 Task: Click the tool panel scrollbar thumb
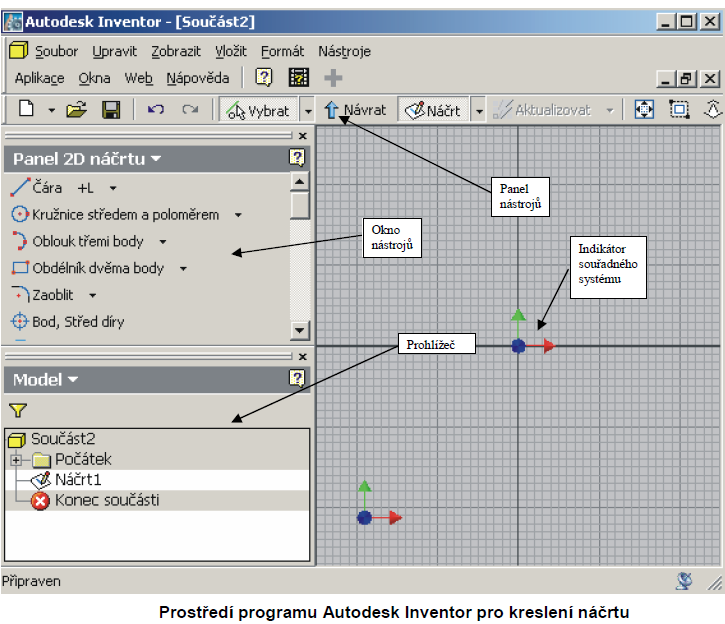[300, 205]
